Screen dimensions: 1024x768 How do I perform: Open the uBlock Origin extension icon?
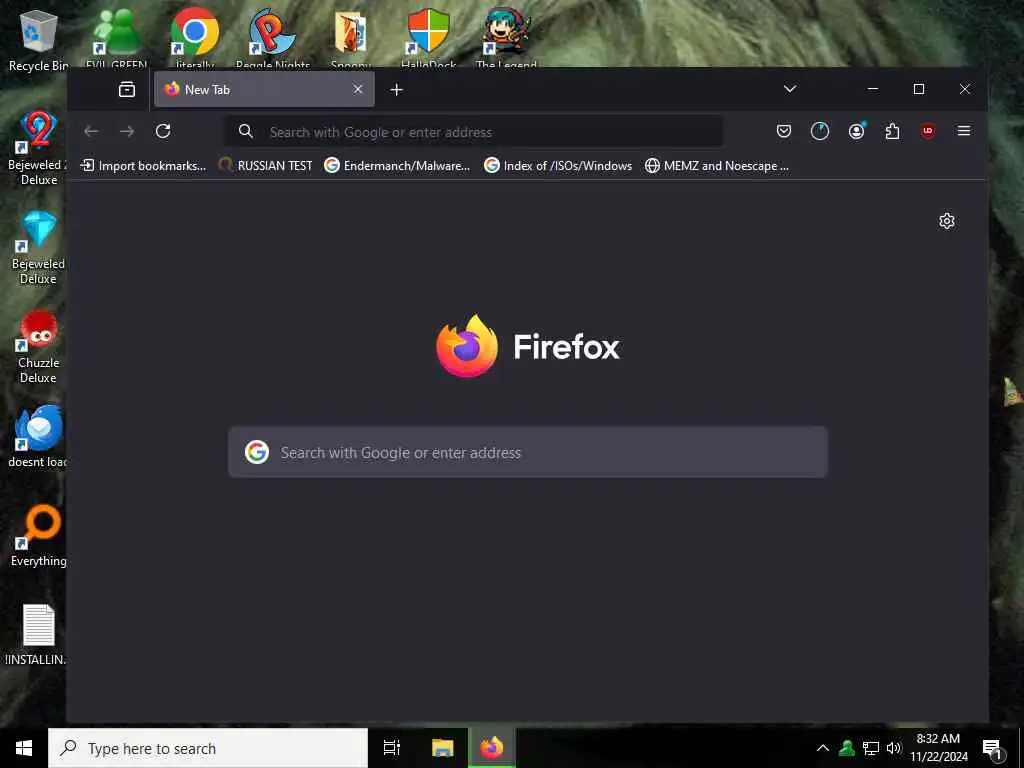[927, 131]
